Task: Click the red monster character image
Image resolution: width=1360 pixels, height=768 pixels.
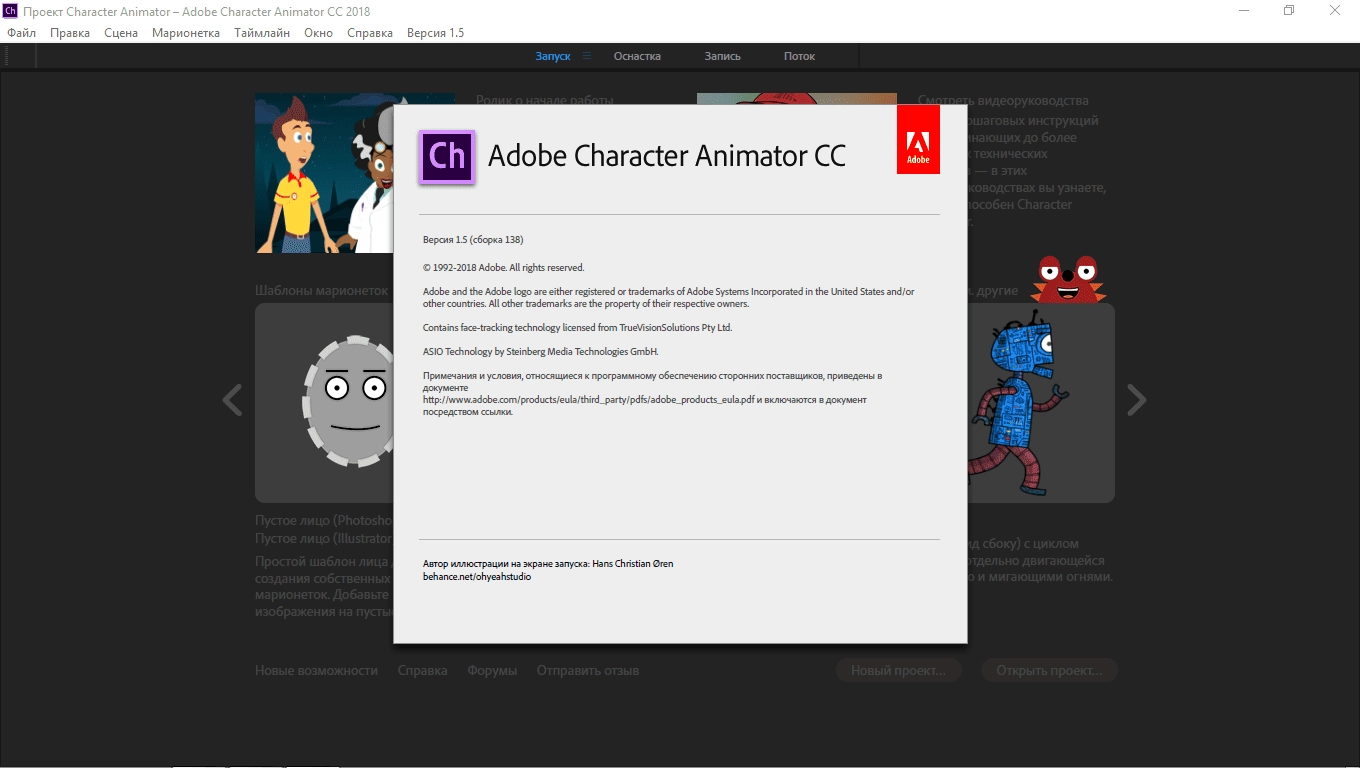Action: (1068, 279)
